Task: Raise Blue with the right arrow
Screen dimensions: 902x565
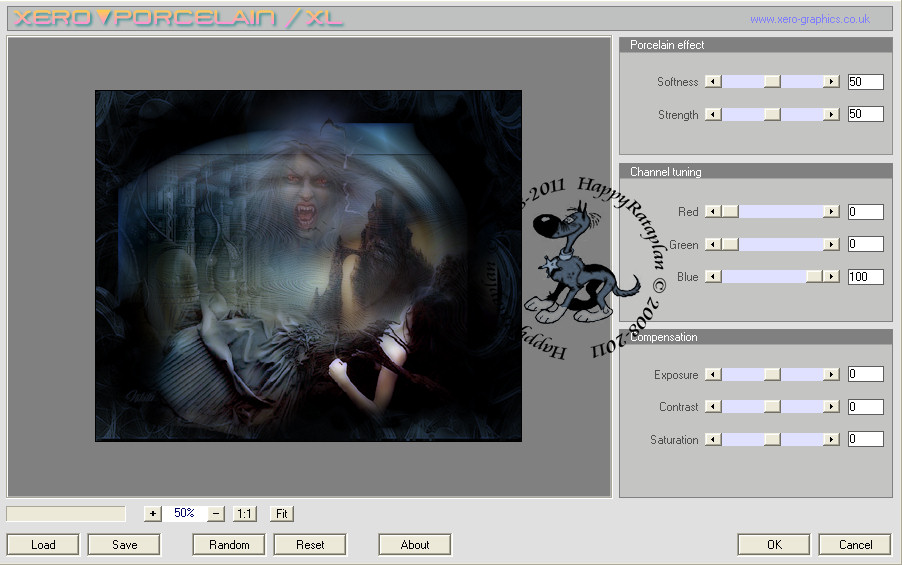Action: 831,277
